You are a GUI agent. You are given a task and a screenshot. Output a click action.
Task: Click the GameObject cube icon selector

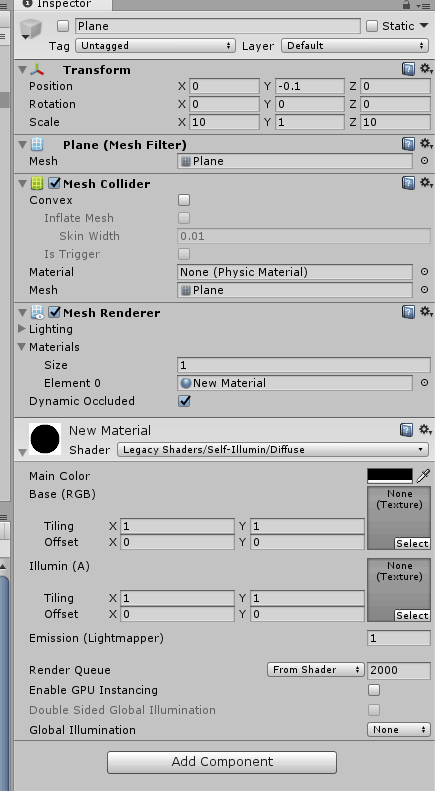(x=30, y=28)
